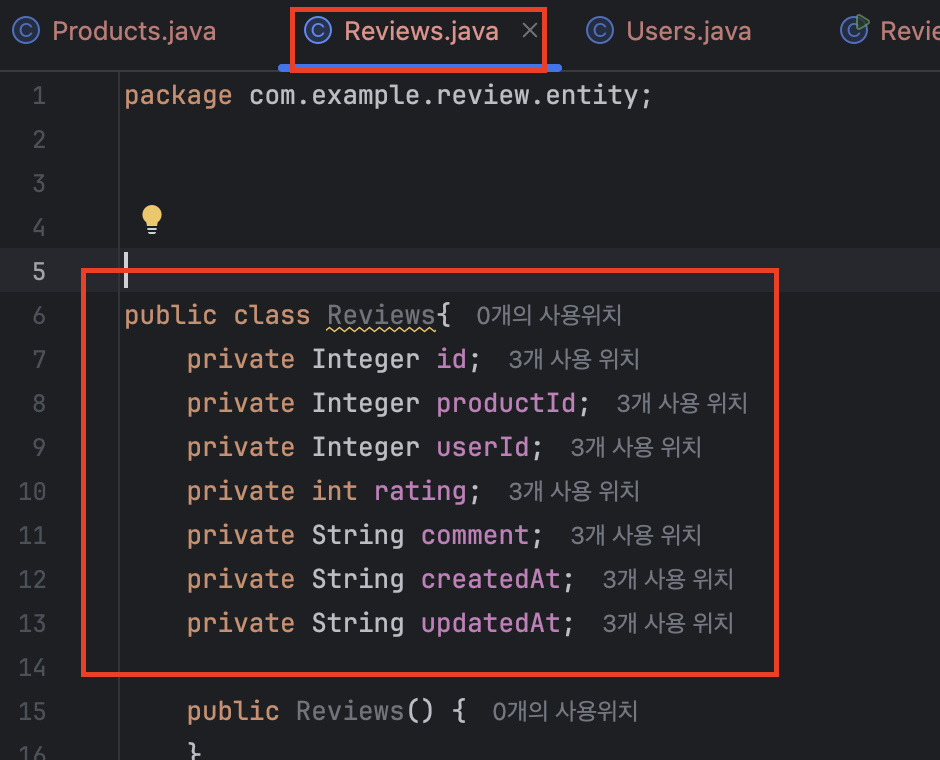
Task: Click the rating field name
Action: point(420,491)
